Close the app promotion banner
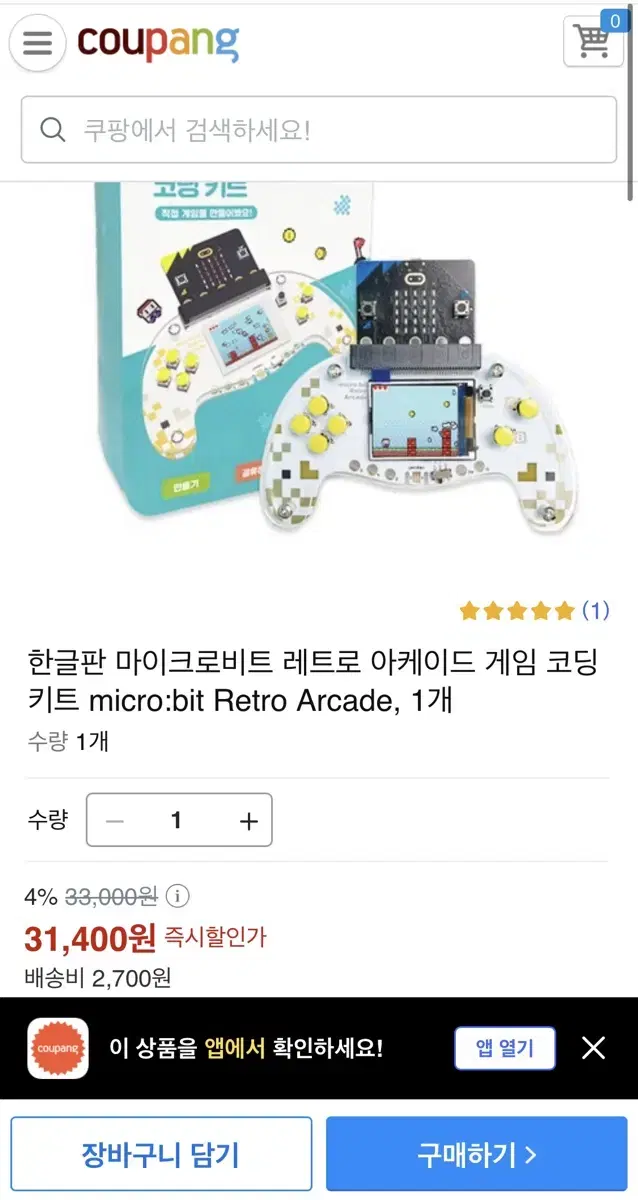638x1200 pixels. point(593,1048)
